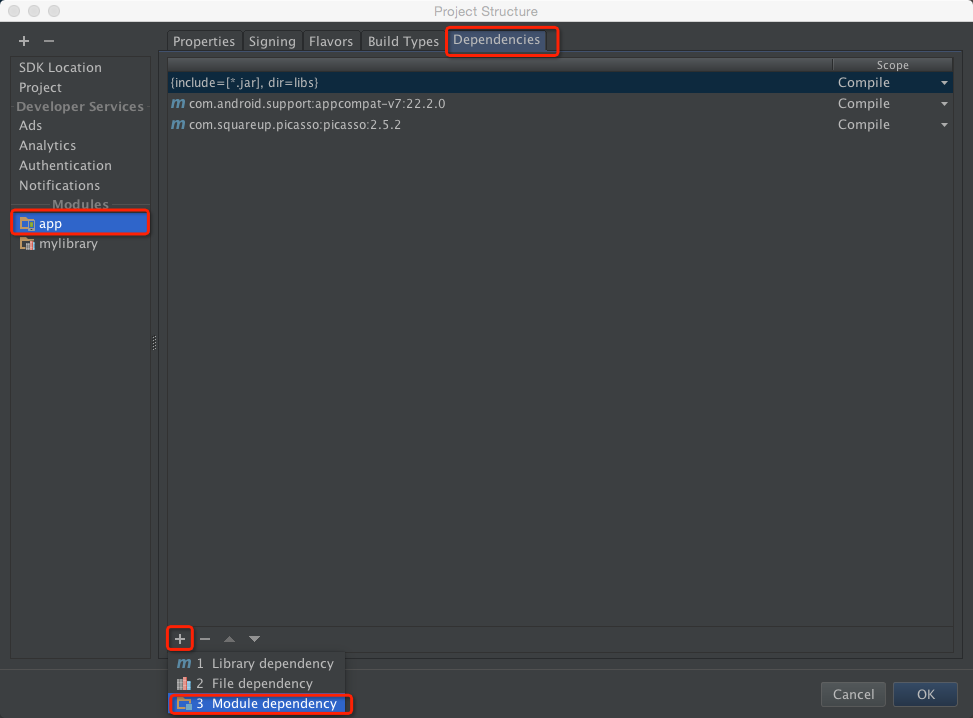Move dependency up with the up arrow

click(230, 639)
